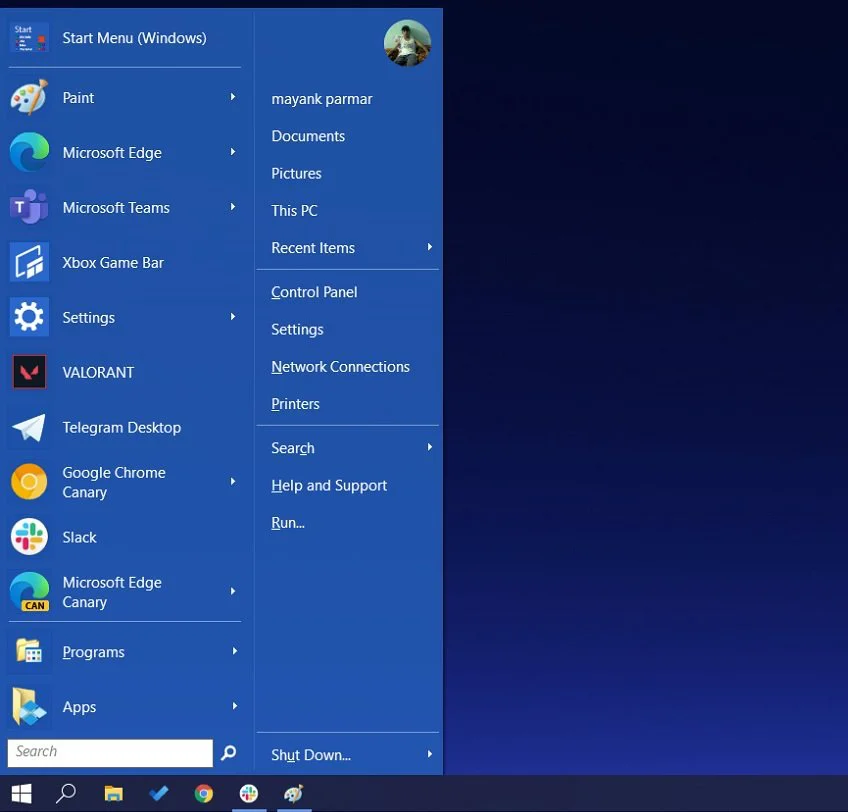This screenshot has width=848, height=812.
Task: Open Google Chrome from the taskbar
Action: [204, 794]
